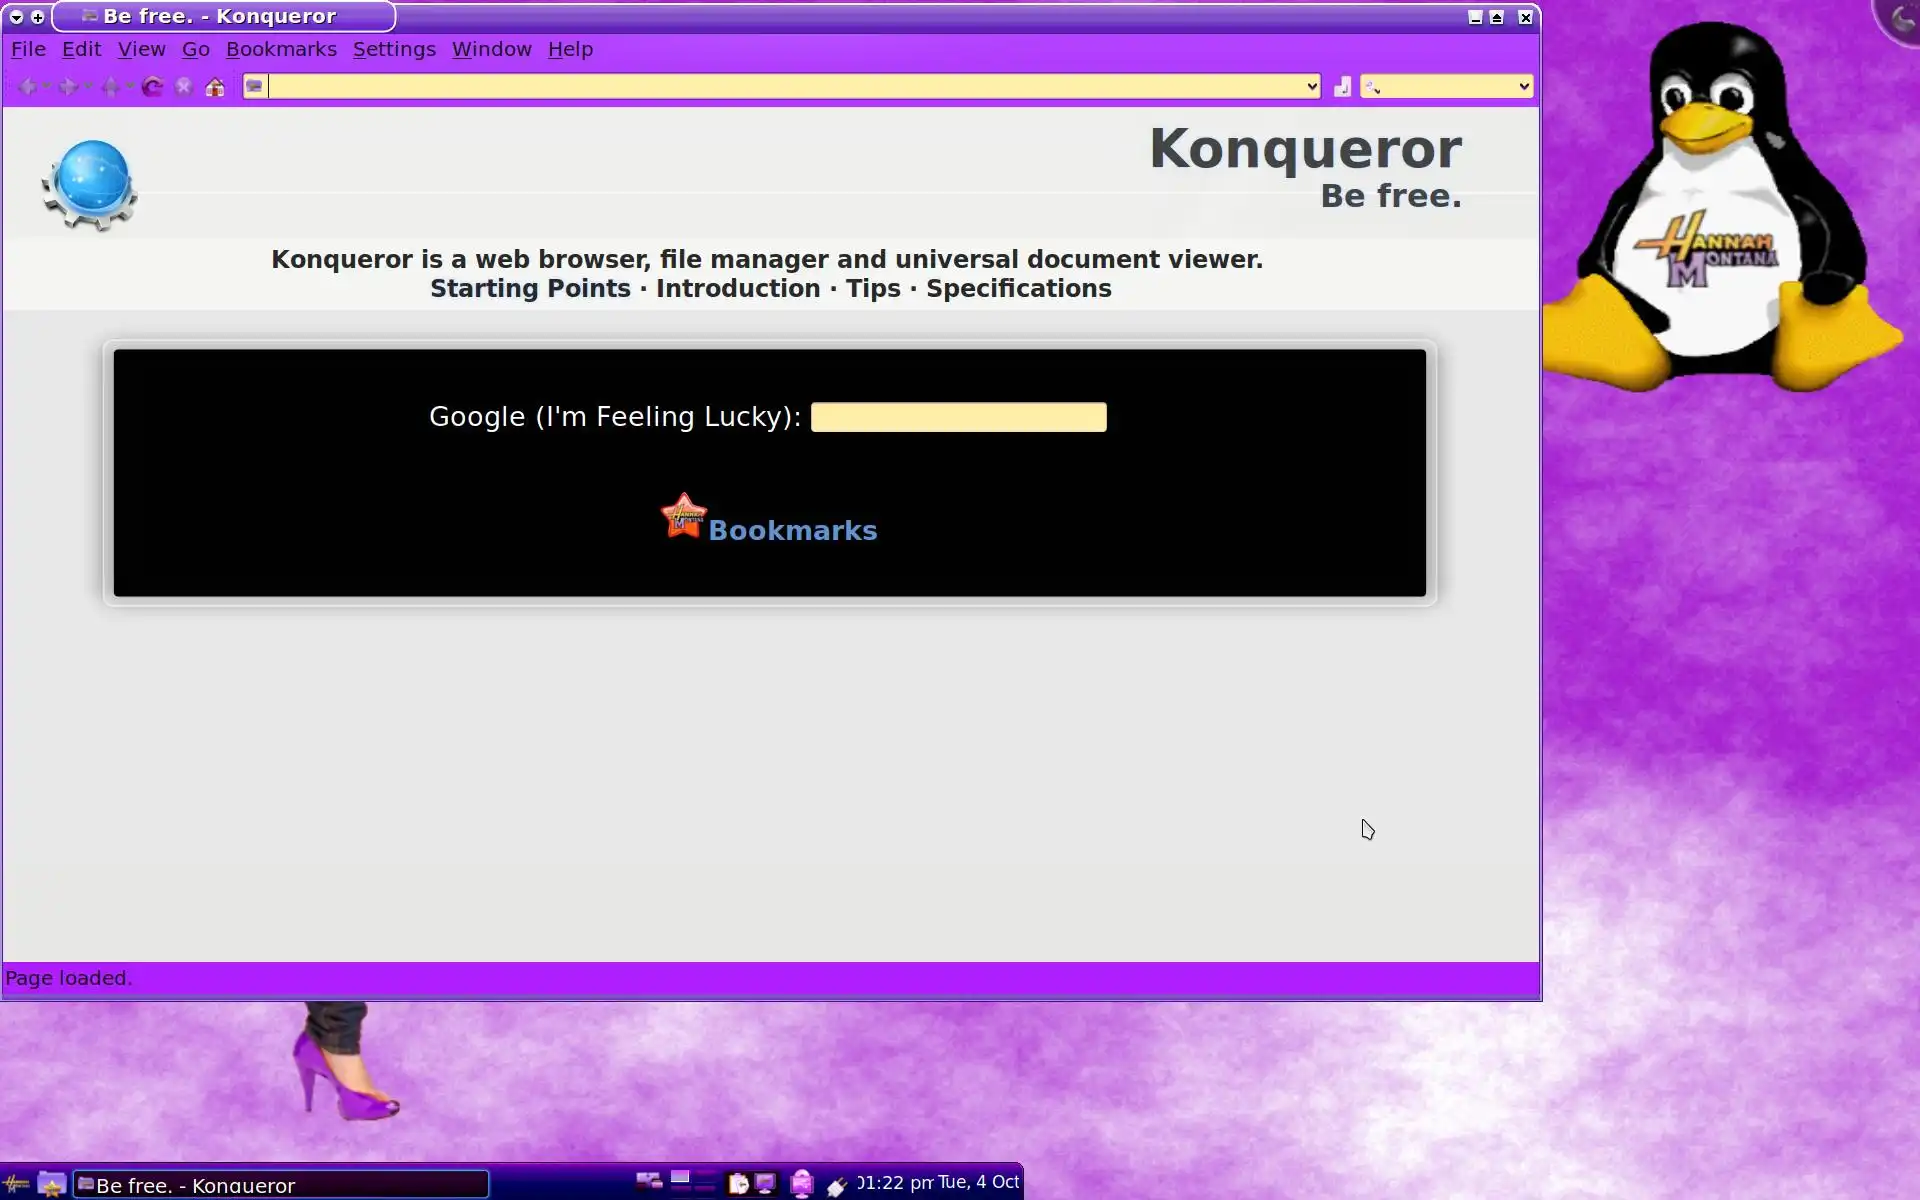Click the Stop loading toolbar icon
The height and width of the screenshot is (1200, 1920).
[x=184, y=87]
